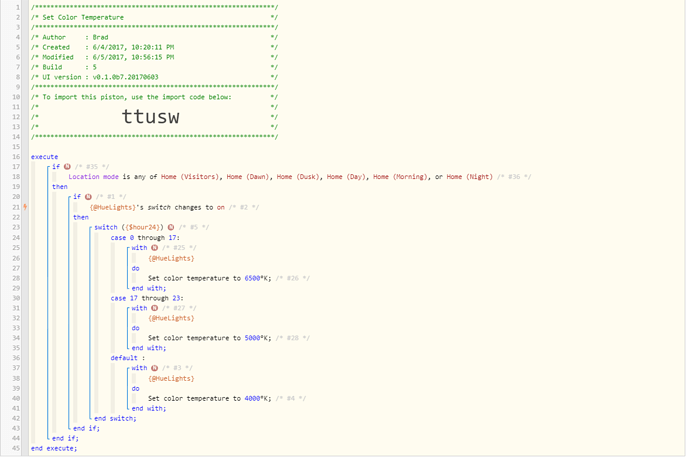Image resolution: width=690 pixels, height=461 pixels.
Task: Click end if on line 43
Action: 86,428
